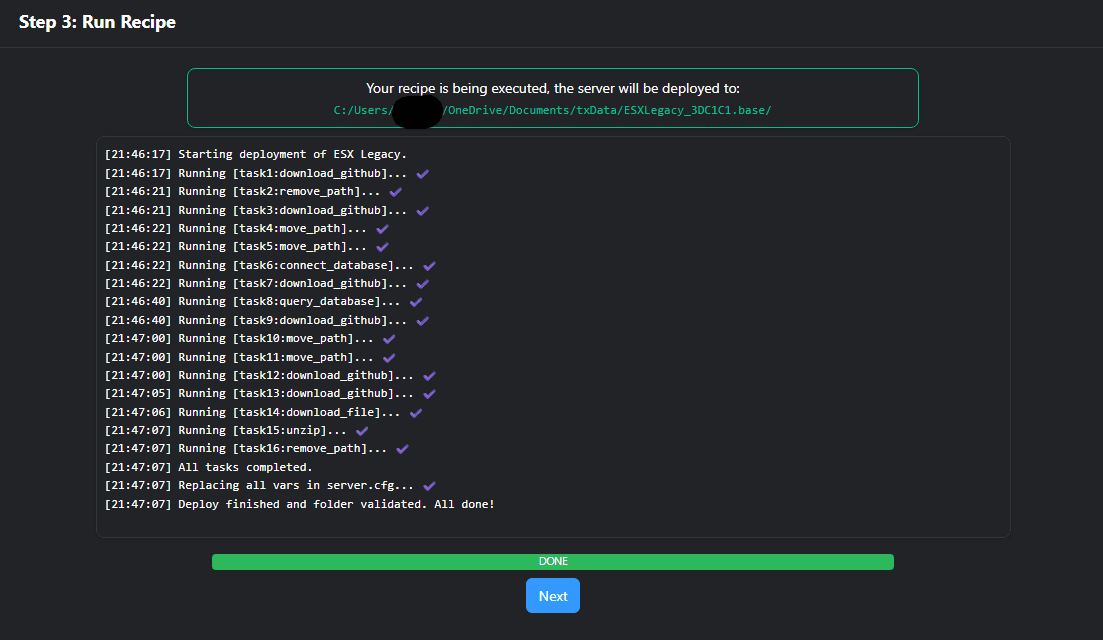Viewport: 1103px width, 640px height.
Task: Click the green DONE progress bar
Action: 553,561
